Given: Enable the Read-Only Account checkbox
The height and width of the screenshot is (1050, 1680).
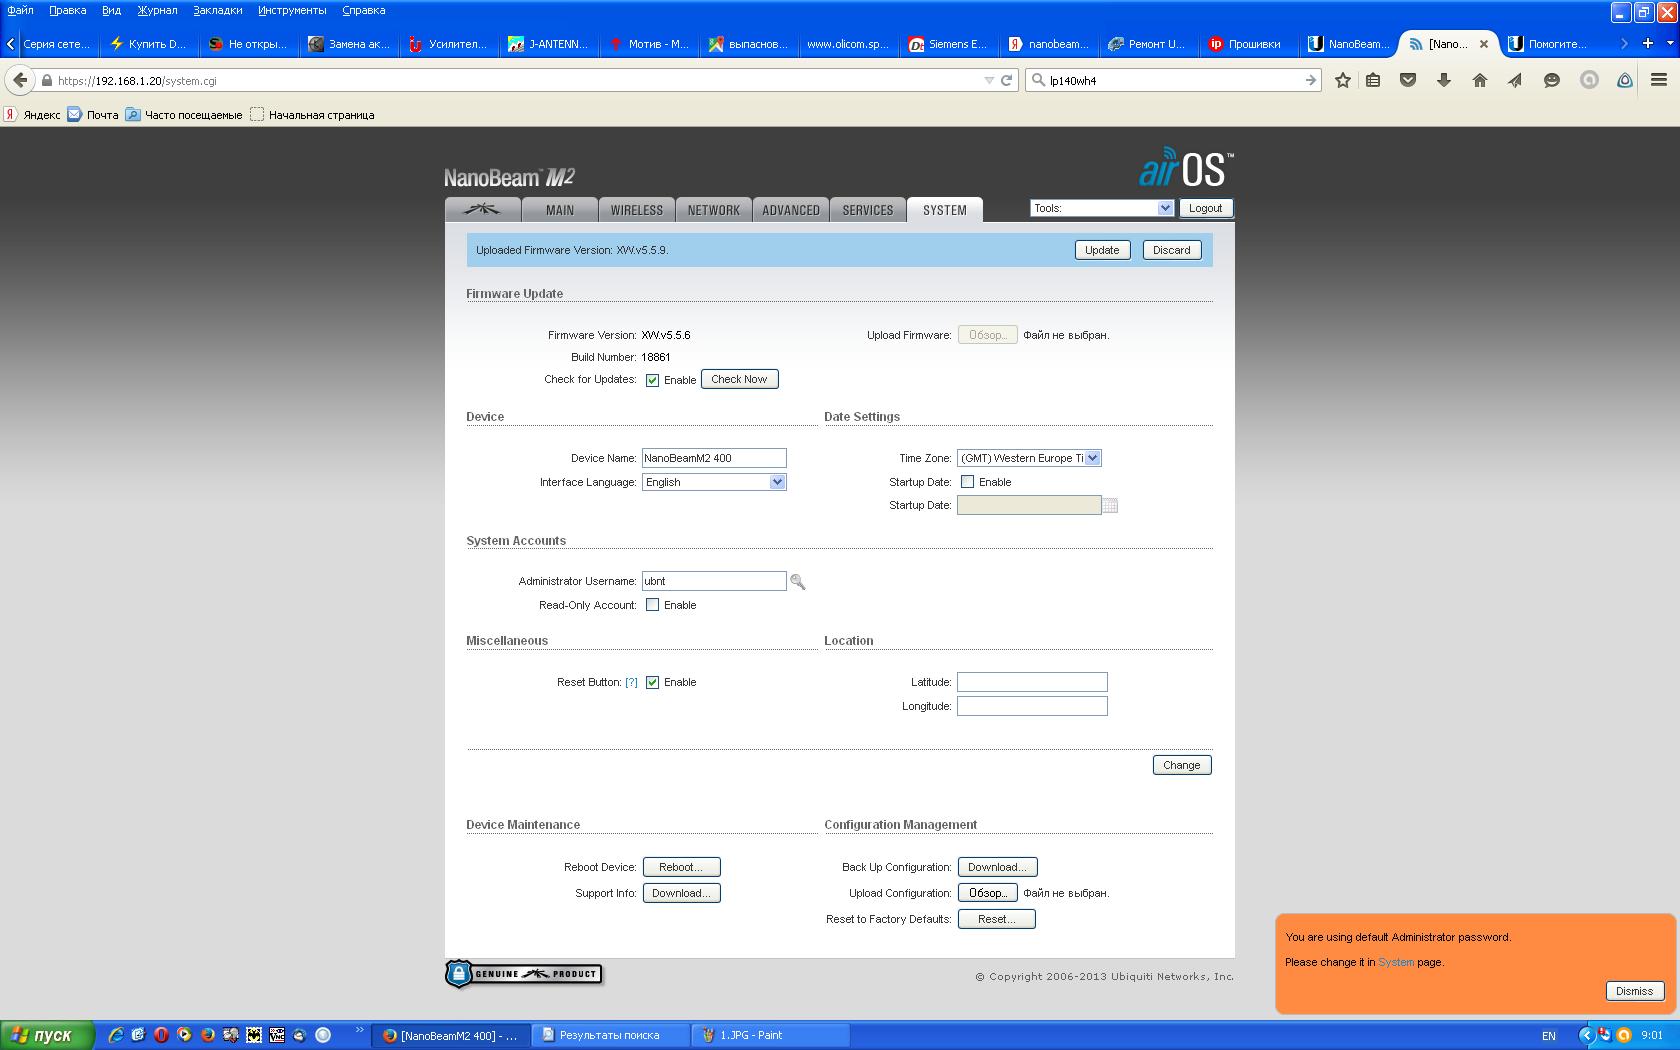Looking at the screenshot, I should click(652, 605).
